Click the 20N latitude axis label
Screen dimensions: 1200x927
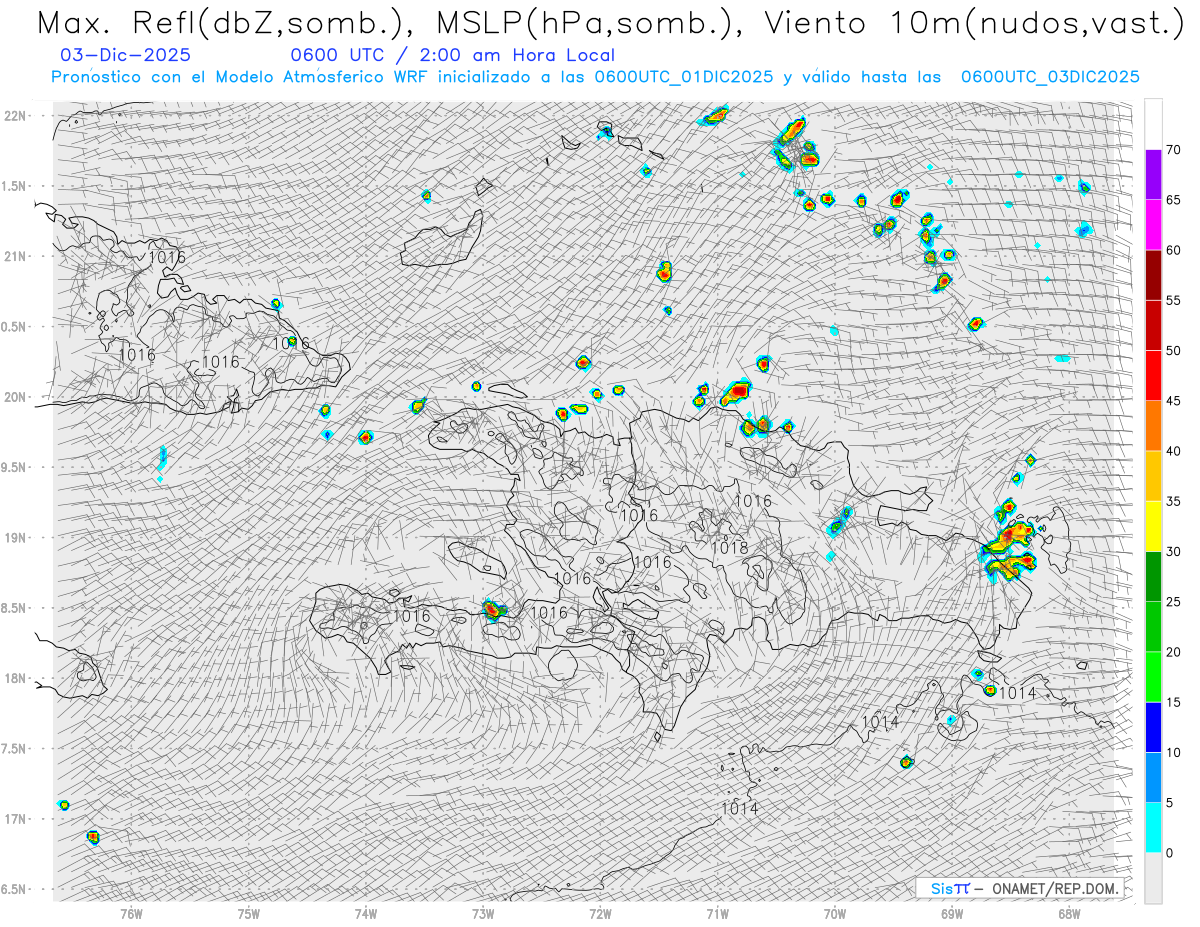pos(17,397)
